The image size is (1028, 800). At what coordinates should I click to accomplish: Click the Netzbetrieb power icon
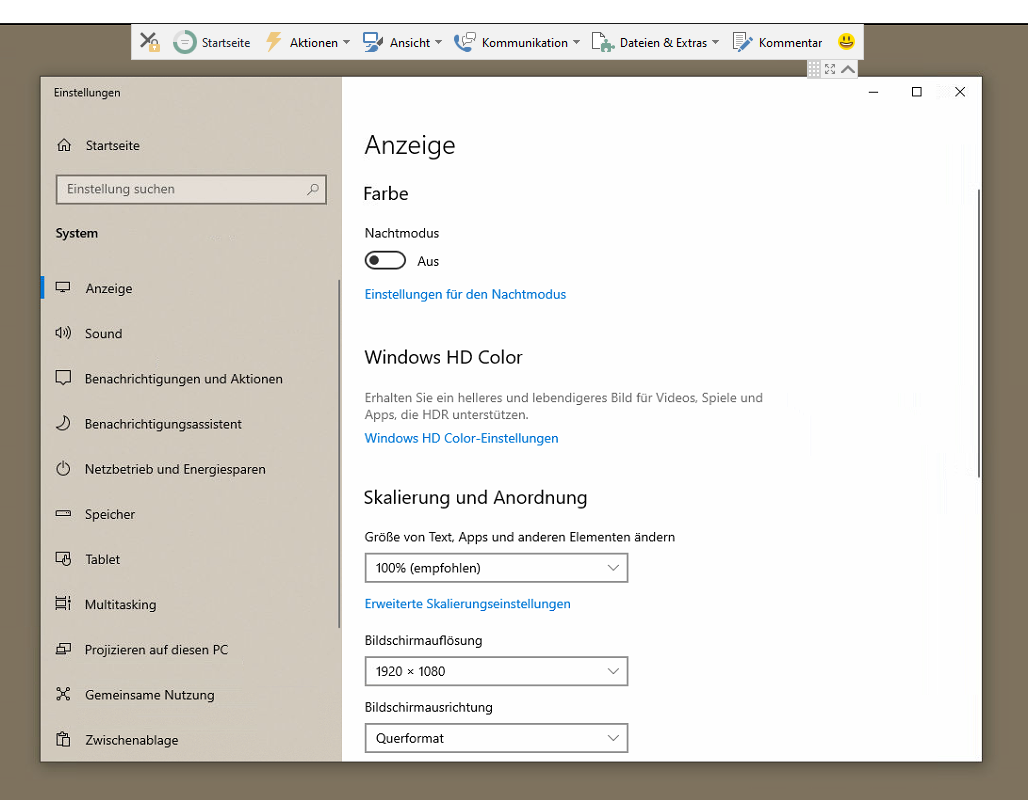point(63,468)
